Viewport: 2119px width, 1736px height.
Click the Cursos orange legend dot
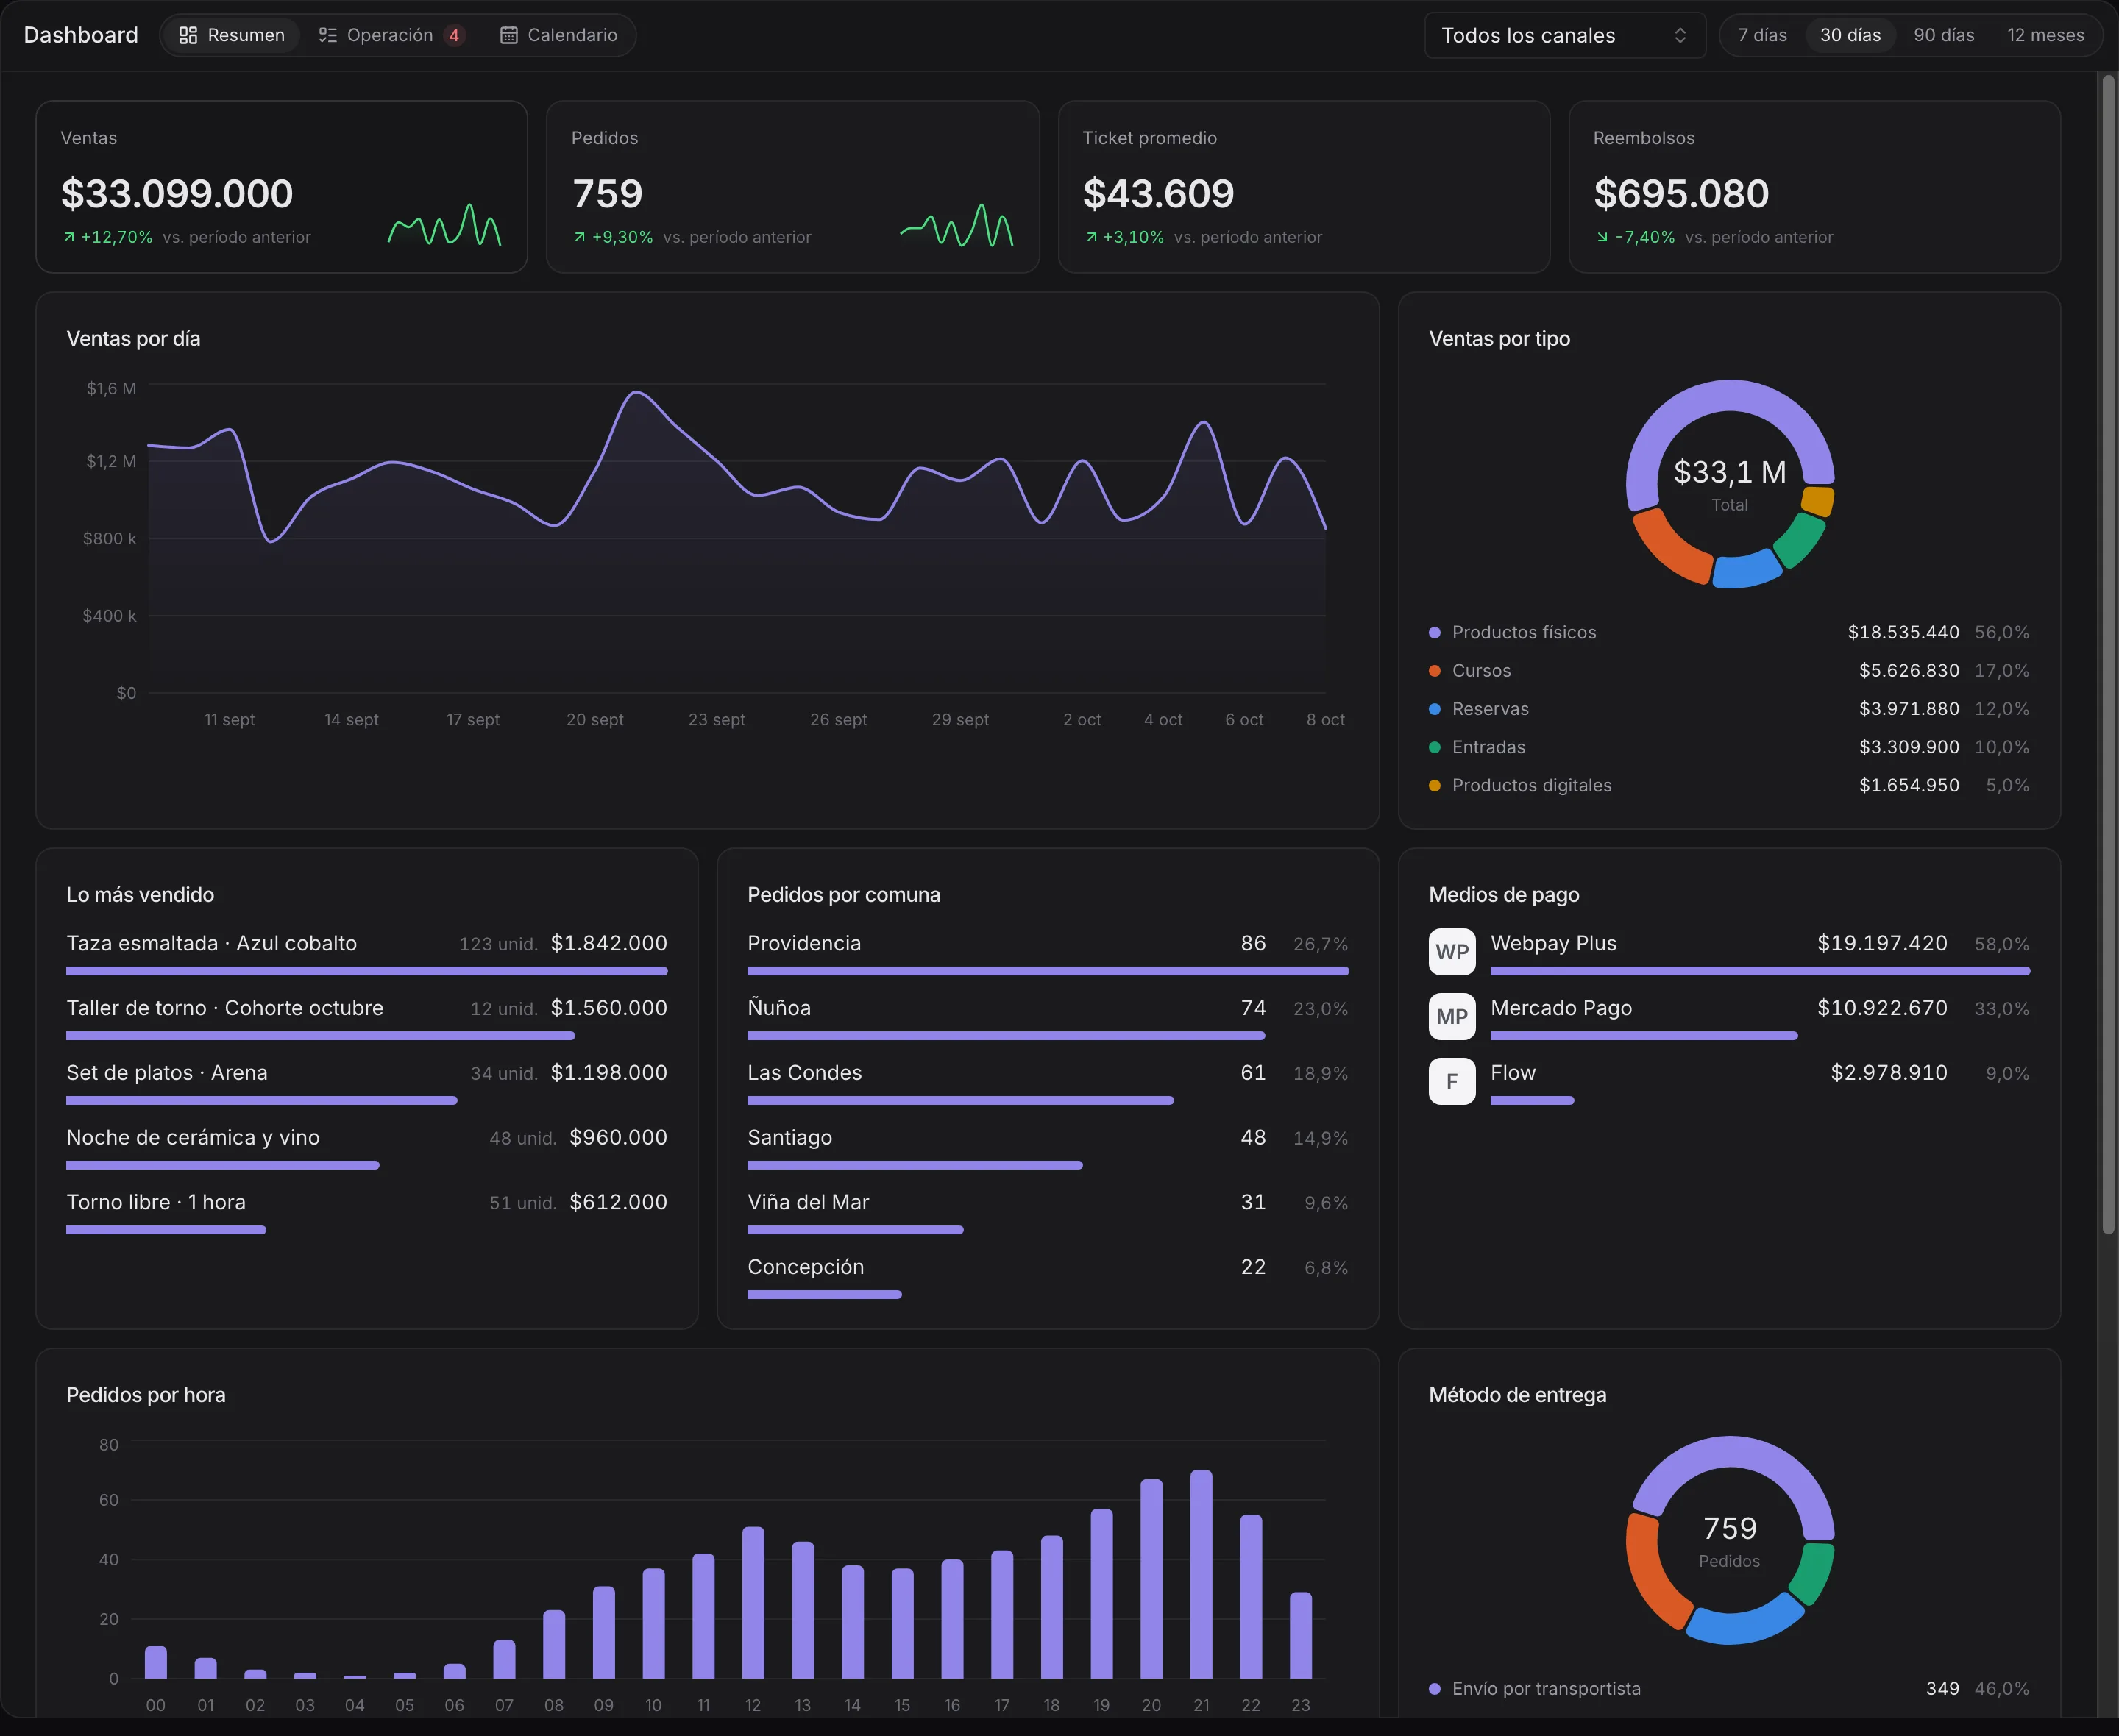pos(1435,671)
